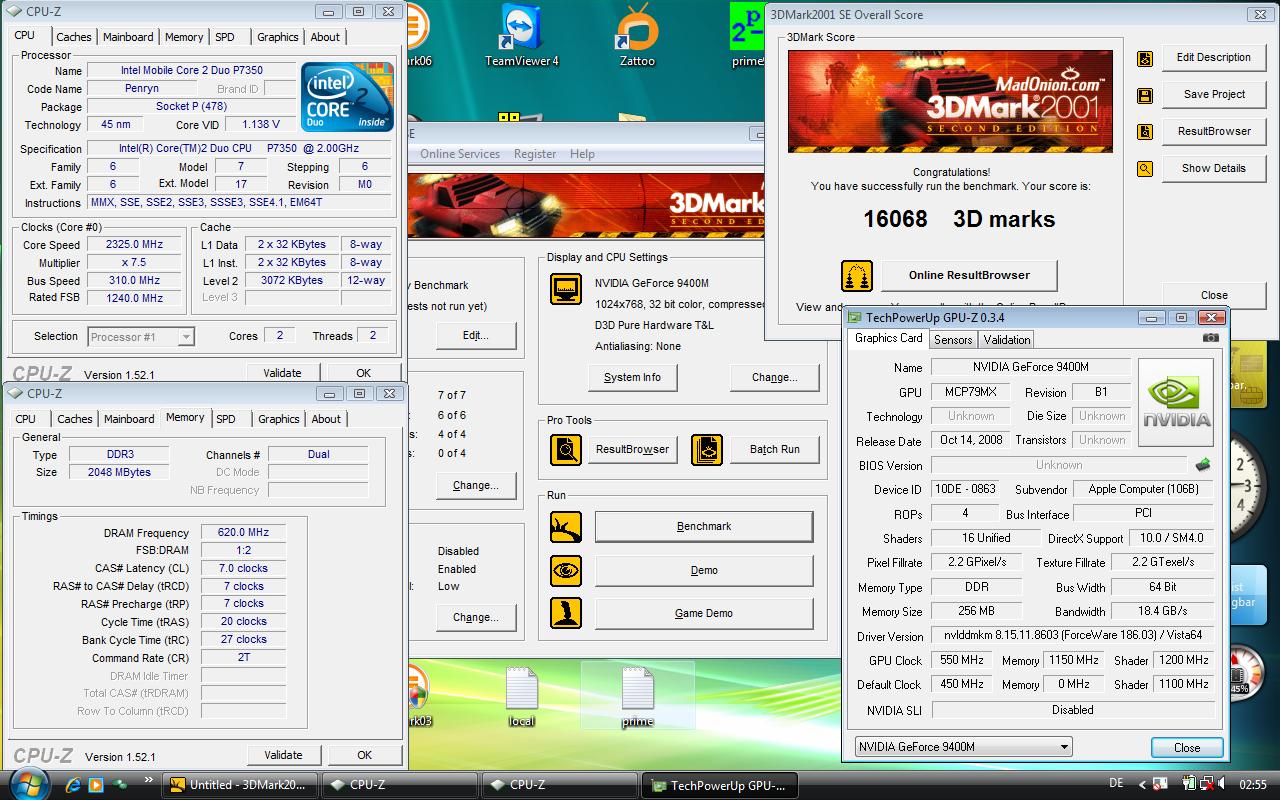Click the Game Demo button
1280x800 pixels.
pyautogui.click(x=704, y=614)
